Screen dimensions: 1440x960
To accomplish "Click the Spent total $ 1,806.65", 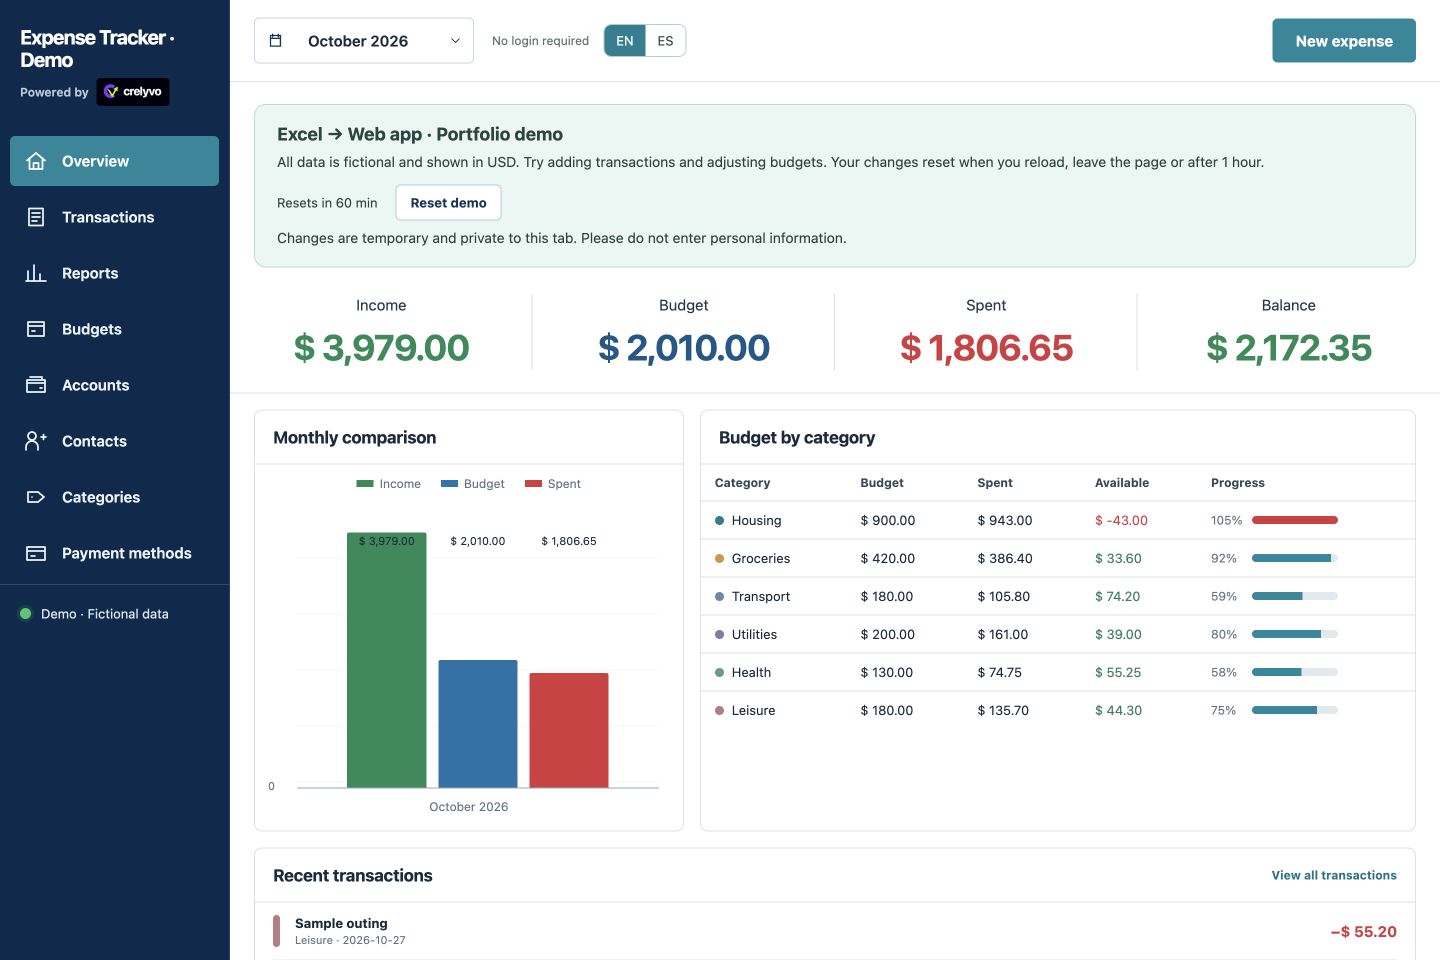I will [986, 348].
